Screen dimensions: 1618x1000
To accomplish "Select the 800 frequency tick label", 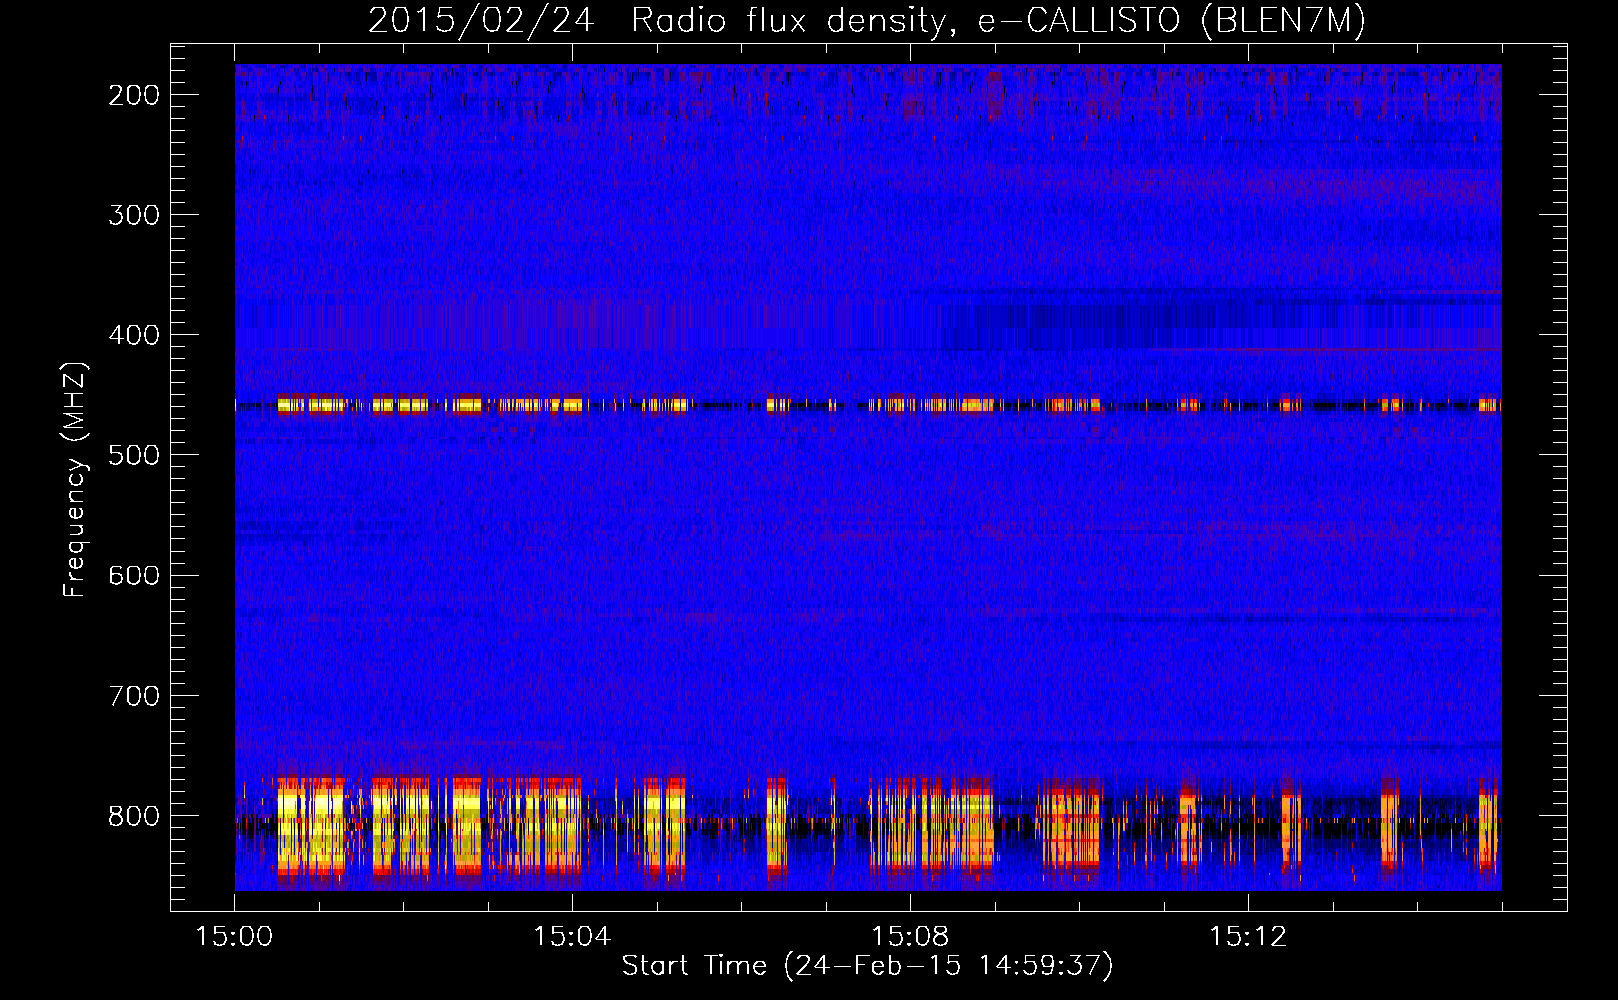I will tap(133, 815).
